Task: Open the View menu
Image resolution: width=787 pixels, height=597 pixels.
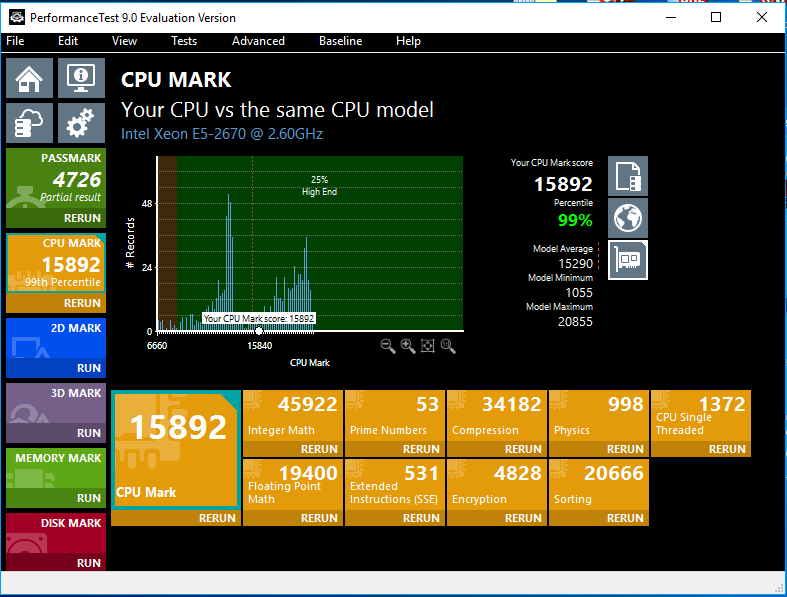Action: click(x=124, y=41)
